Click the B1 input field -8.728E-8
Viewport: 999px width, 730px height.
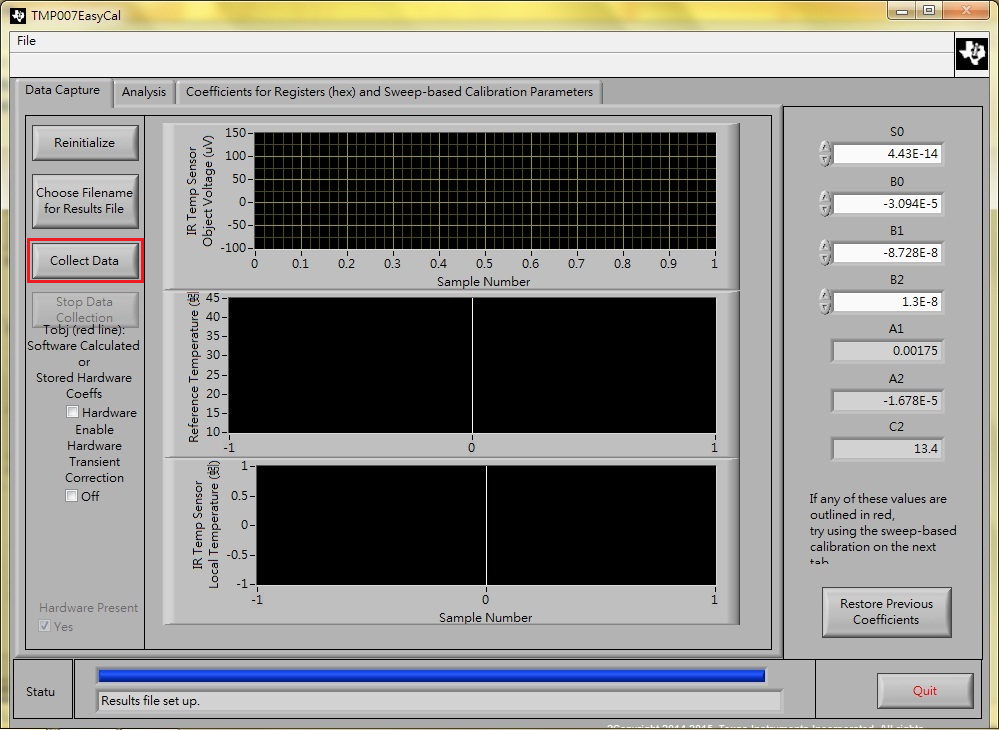(888, 253)
